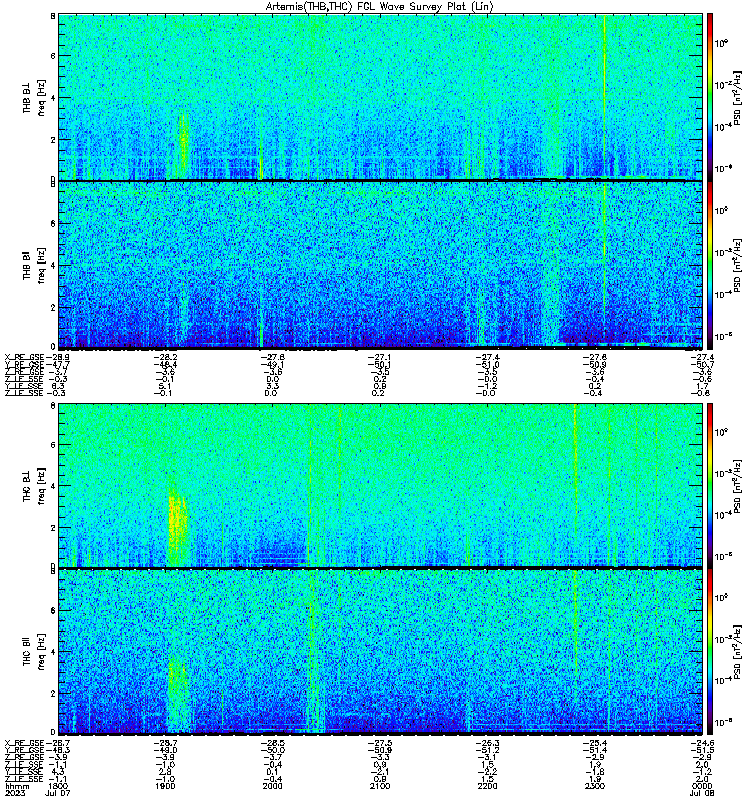Click the 1800 time tick label
This screenshot has width=750, height=800.
(58, 786)
